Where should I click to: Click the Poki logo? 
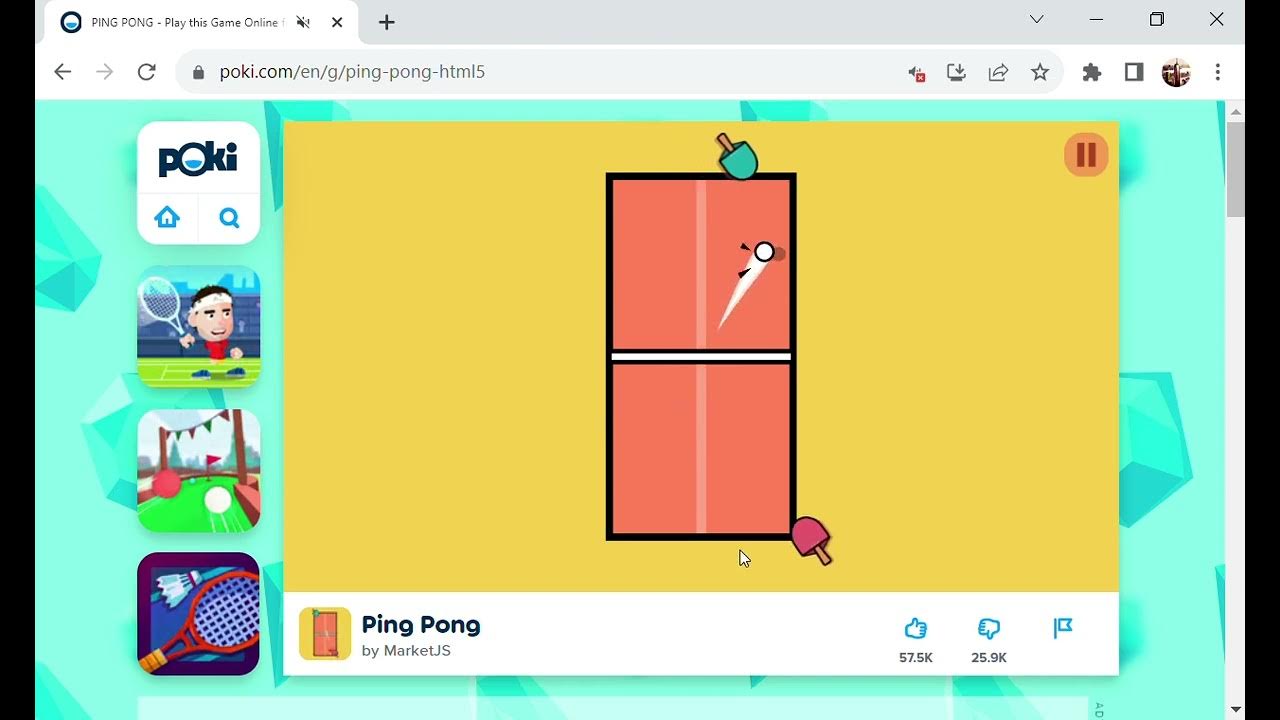198,160
